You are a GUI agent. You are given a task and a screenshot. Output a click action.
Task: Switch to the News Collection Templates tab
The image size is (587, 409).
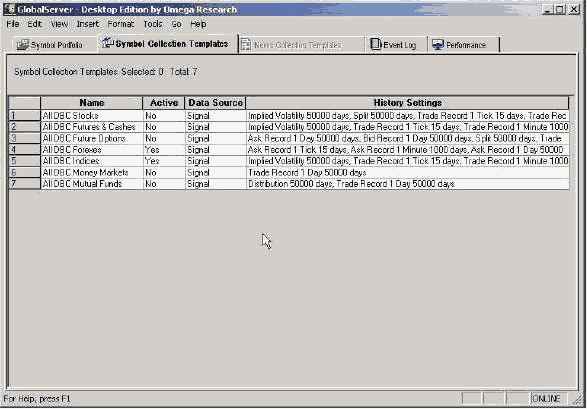coord(301,45)
